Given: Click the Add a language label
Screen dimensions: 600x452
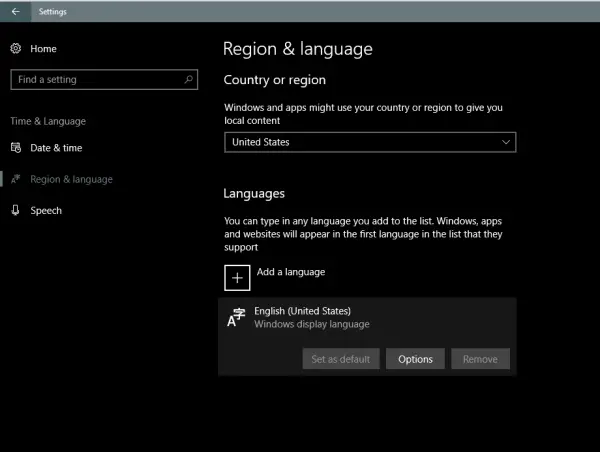Looking at the screenshot, I should (290, 272).
